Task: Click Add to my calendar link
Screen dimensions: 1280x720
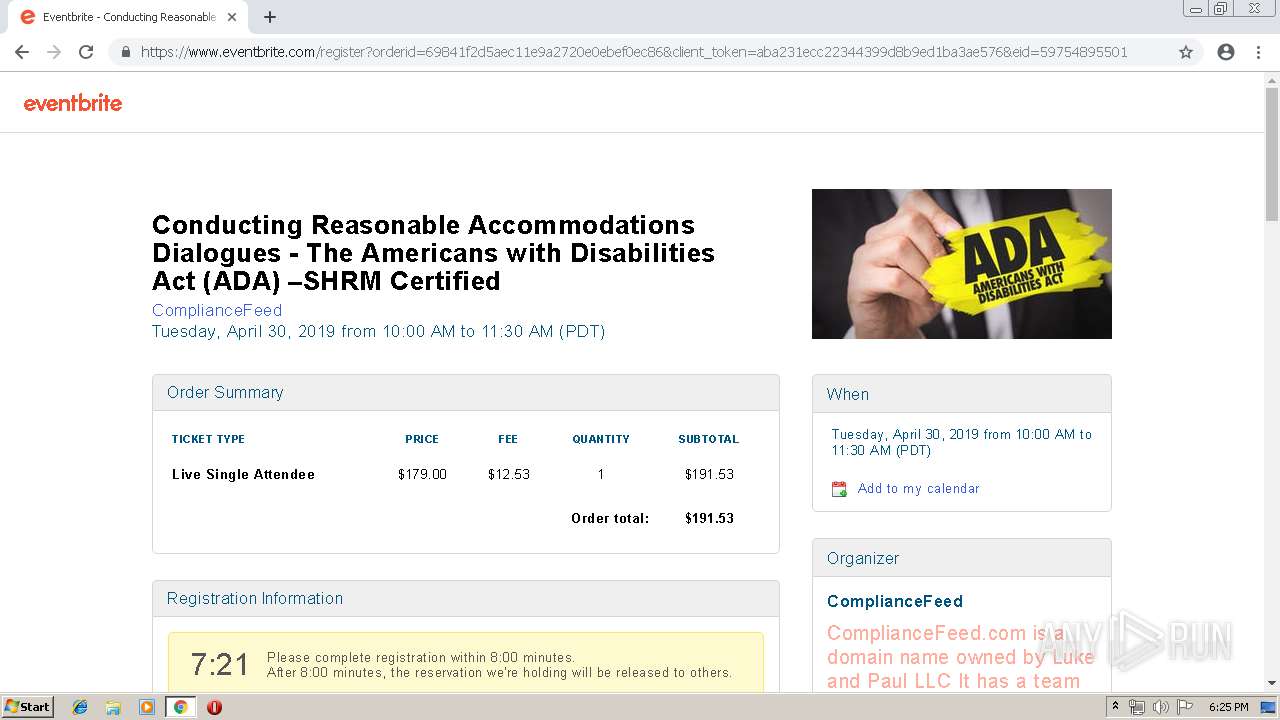Action: (918, 489)
